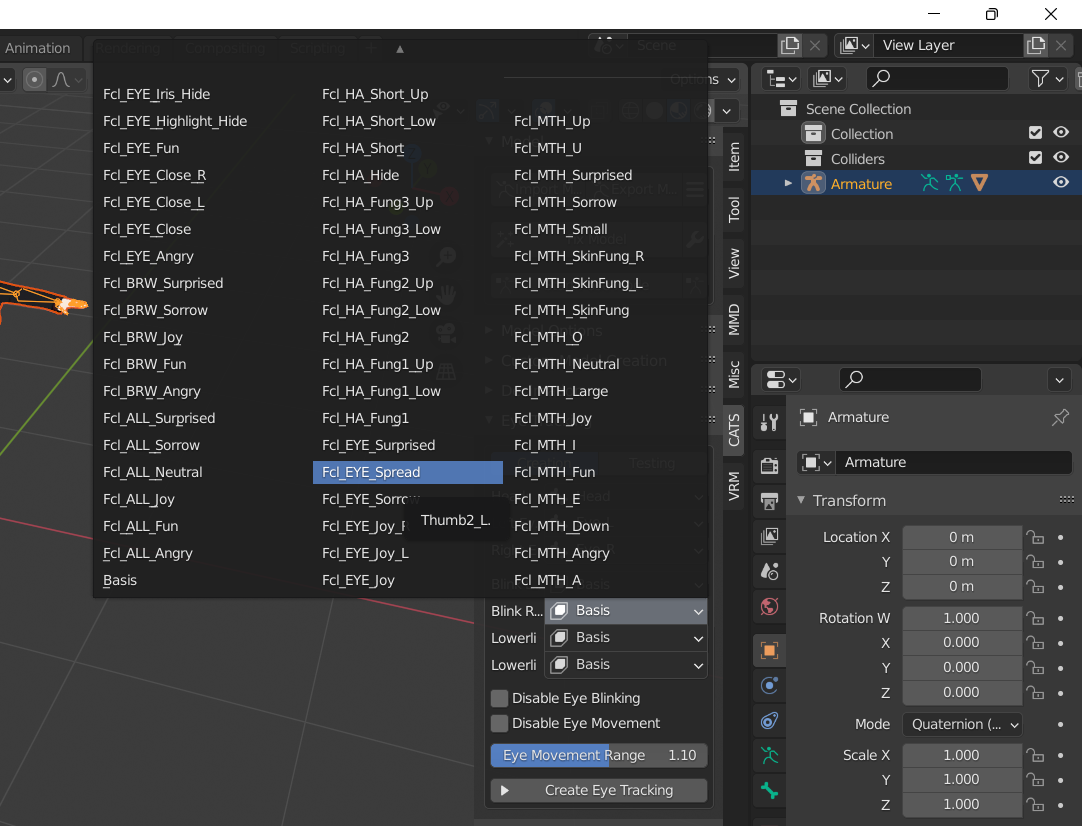This screenshot has width=1082, height=826.
Task: Switch to the CATS sidebar tab
Action: [734, 432]
